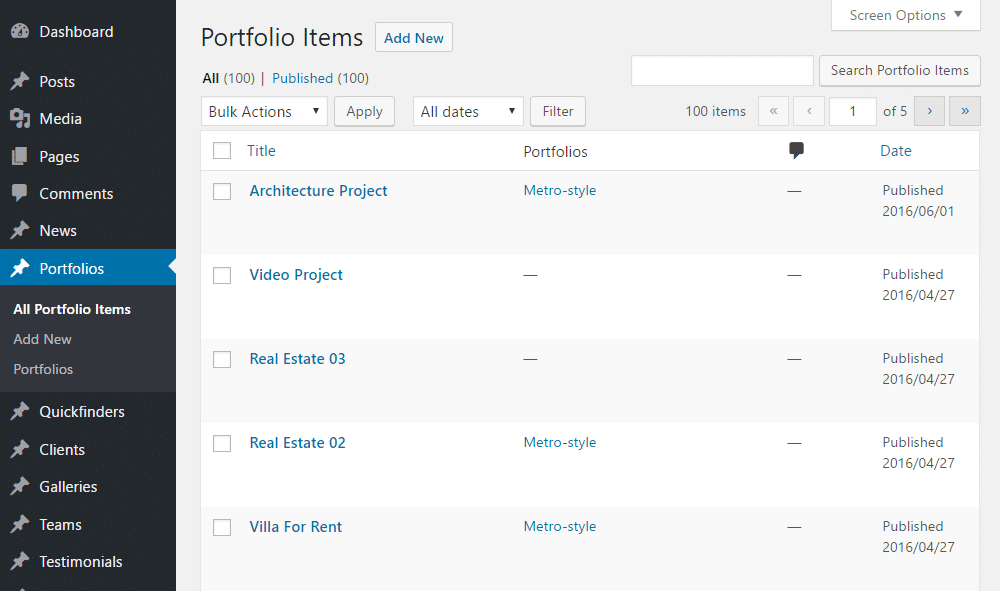
Task: Open the Testimonials section icon
Action: [20, 561]
